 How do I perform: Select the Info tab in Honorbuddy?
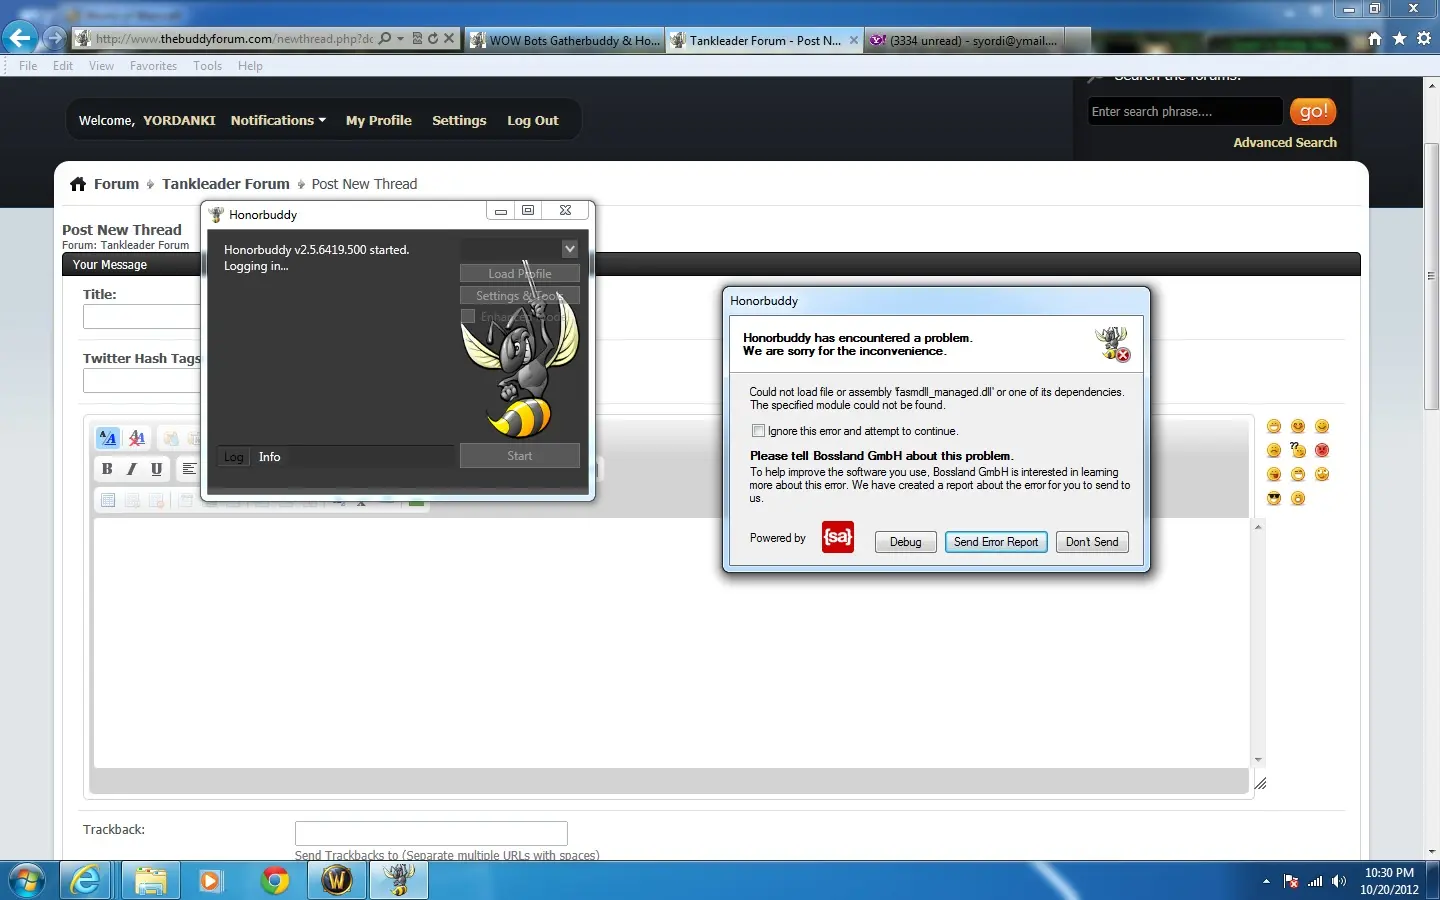coord(270,457)
